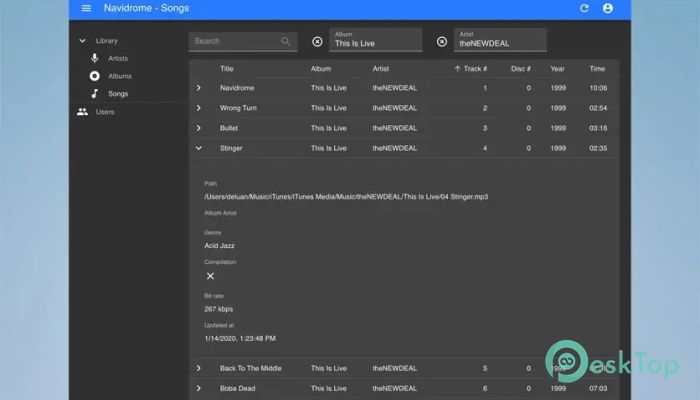Click the 267 kbps bit rate value
This screenshot has width=700, height=400.
pos(218,309)
